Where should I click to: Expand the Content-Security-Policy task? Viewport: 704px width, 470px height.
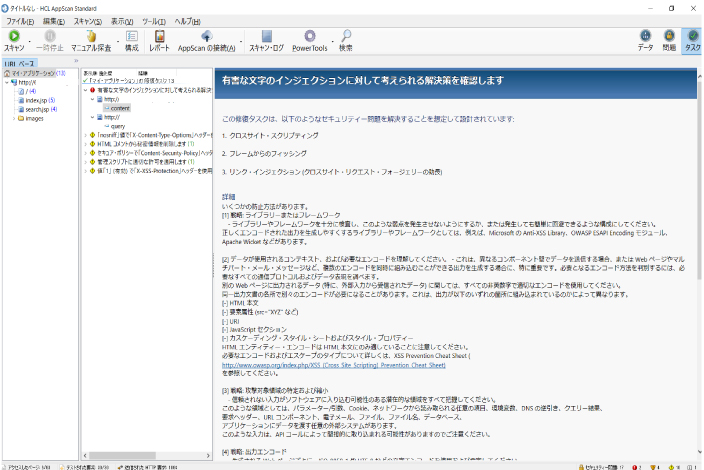click(86, 153)
